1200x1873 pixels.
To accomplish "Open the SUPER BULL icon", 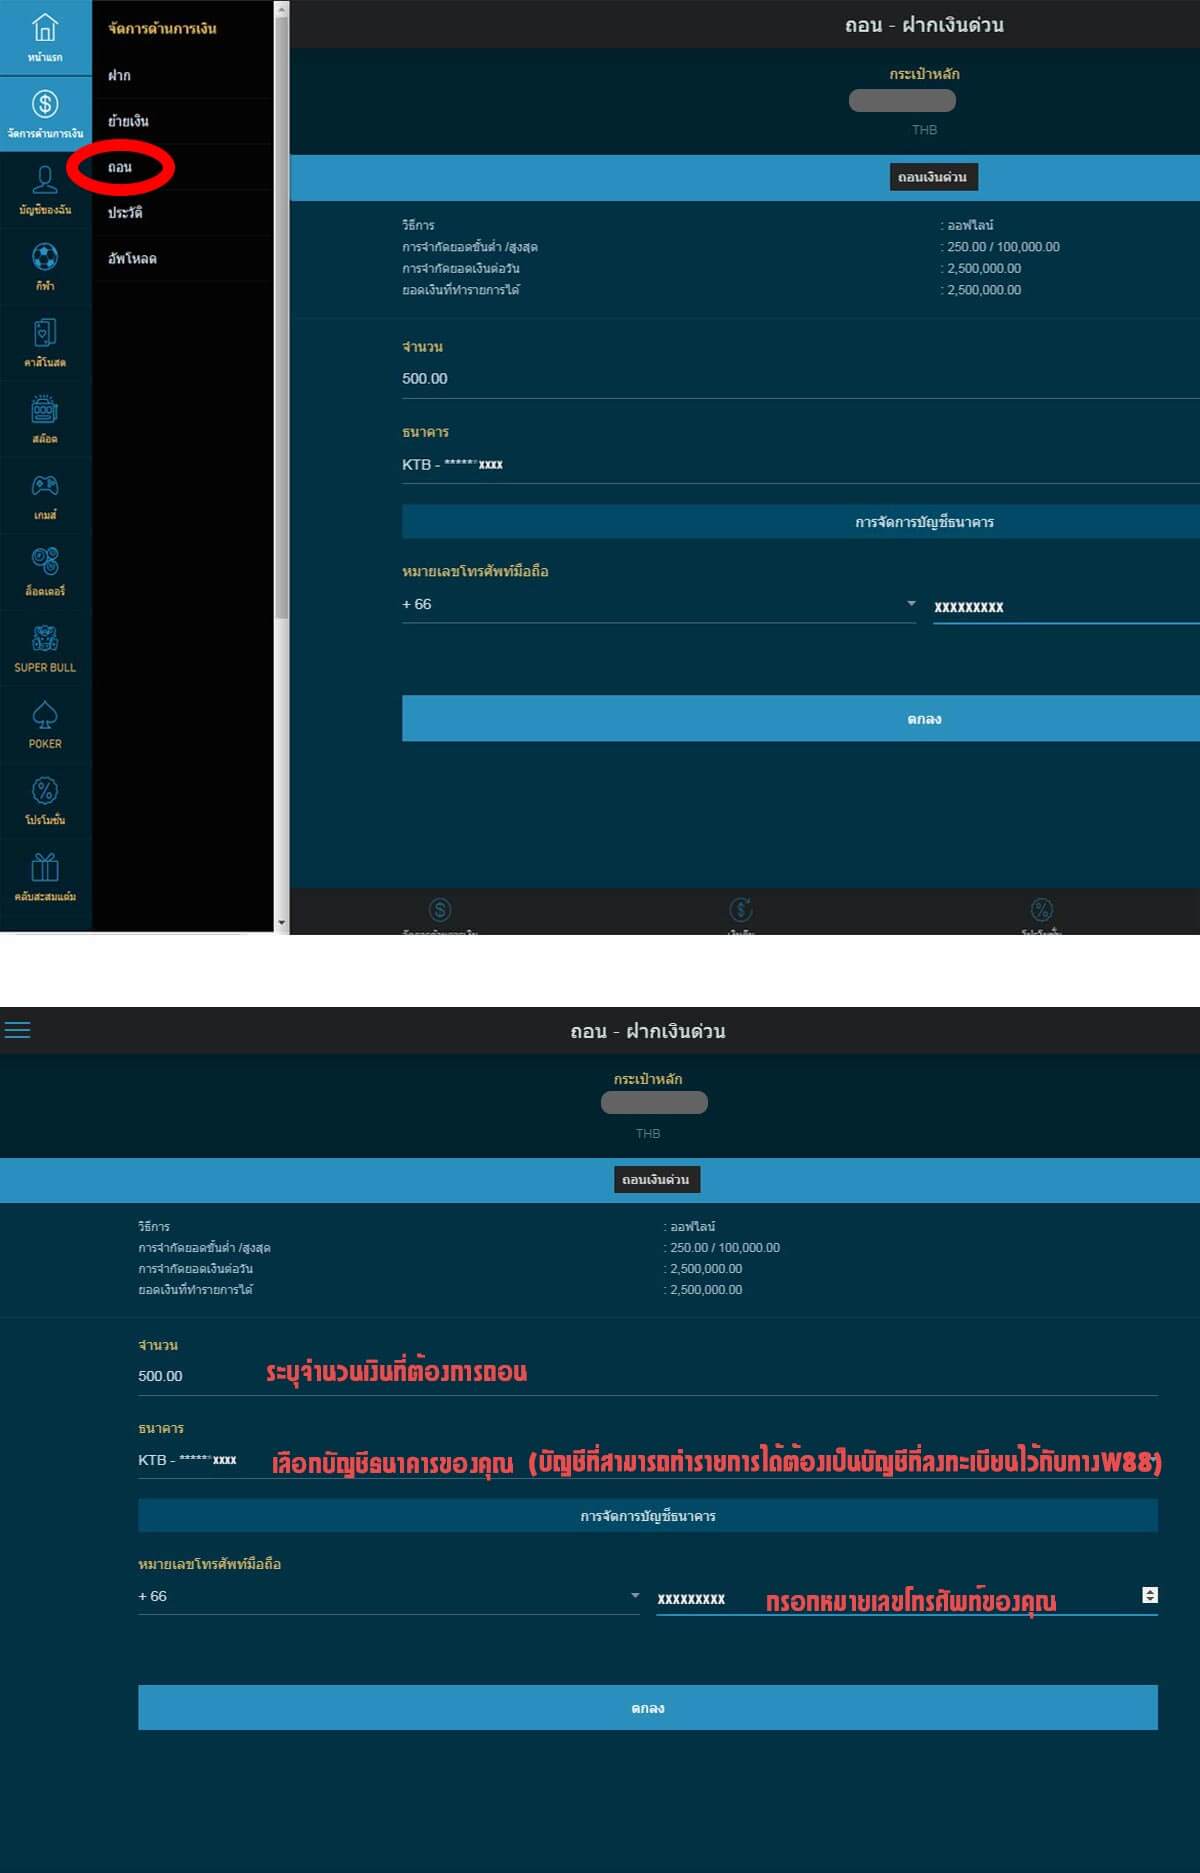I will 45,638.
